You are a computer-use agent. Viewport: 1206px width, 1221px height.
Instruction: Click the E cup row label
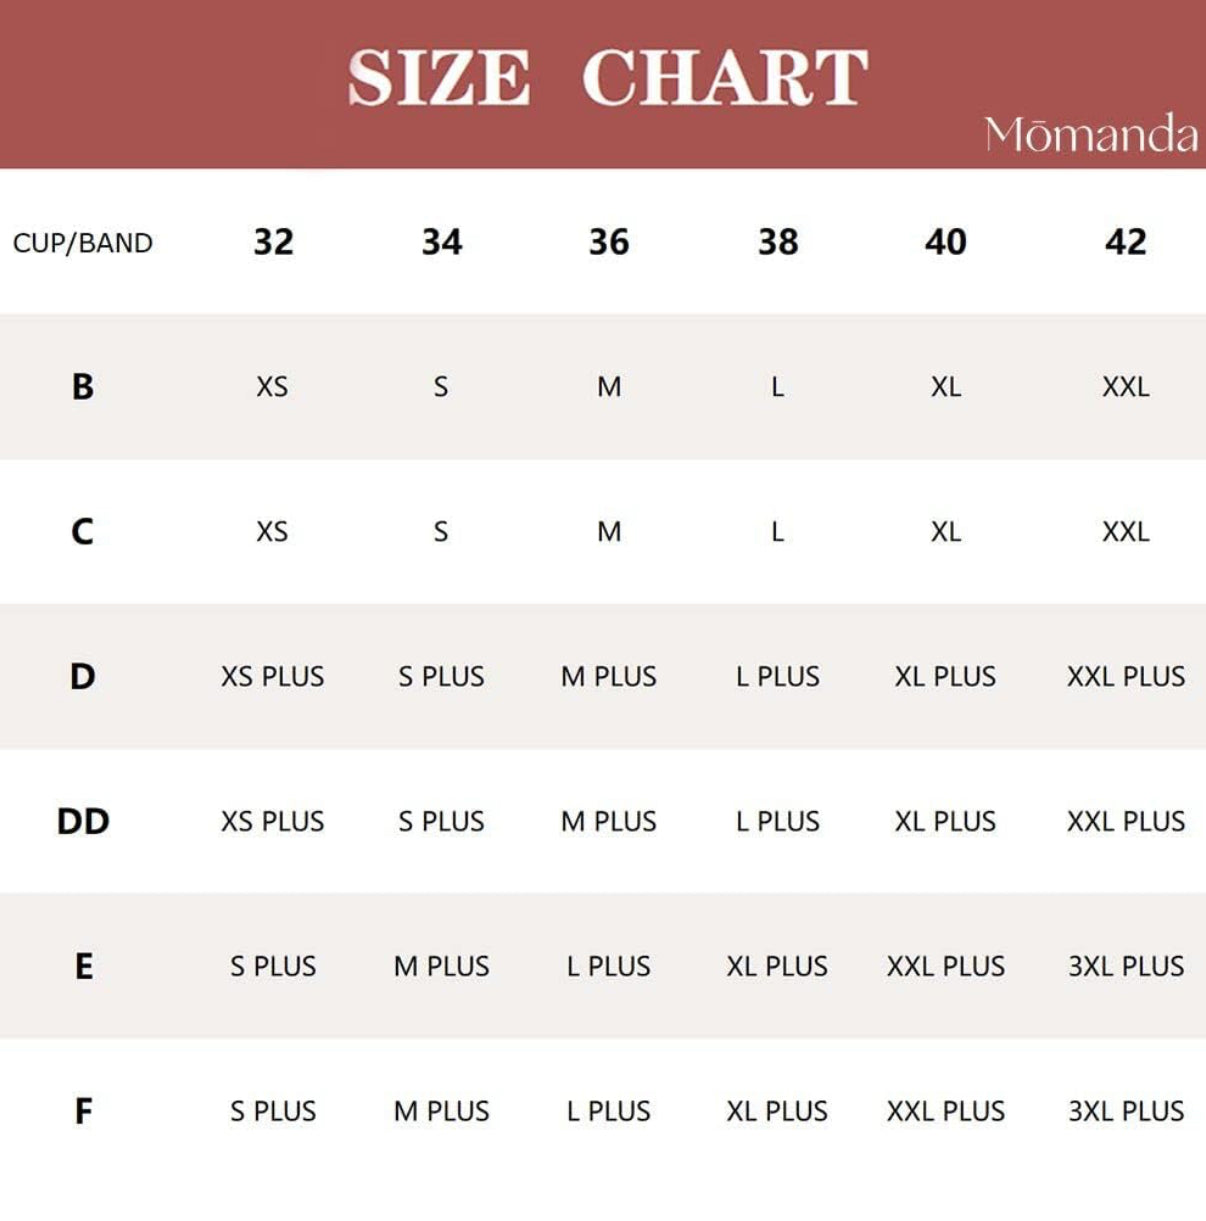coord(84,967)
